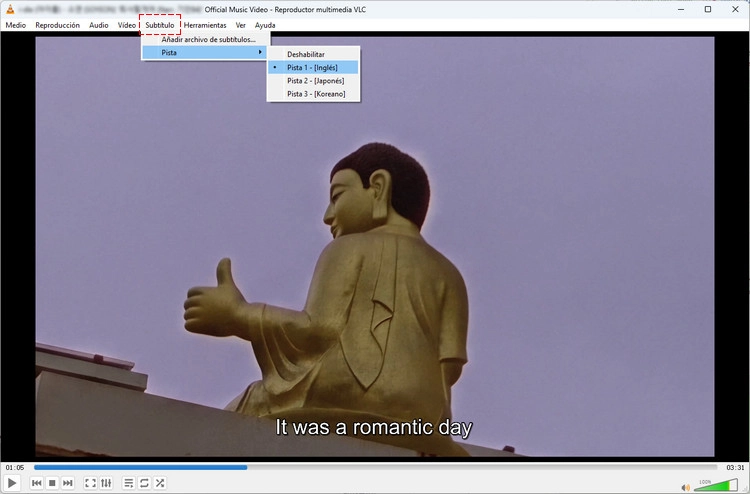Toggle fullscreen video mode
This screenshot has height=494, width=750.
[x=90, y=483]
